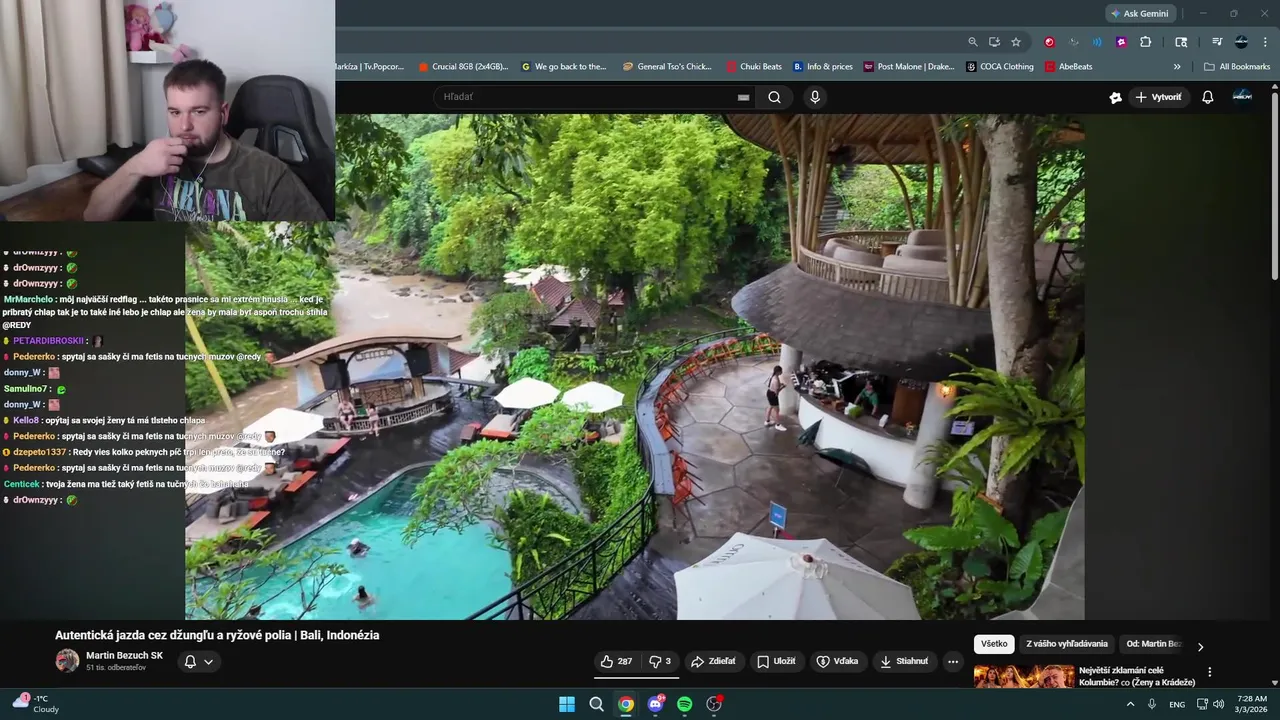The height and width of the screenshot is (720, 1280).
Task: Click Uložiť save button
Action: (x=776, y=661)
